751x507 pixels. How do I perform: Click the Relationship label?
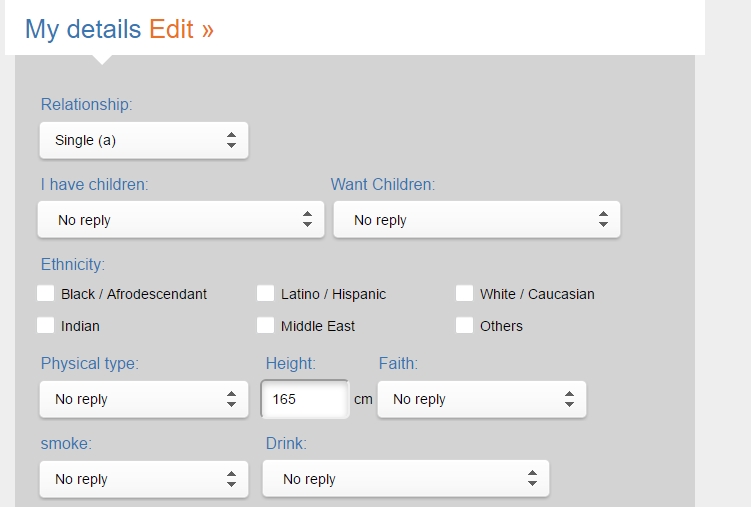click(86, 104)
